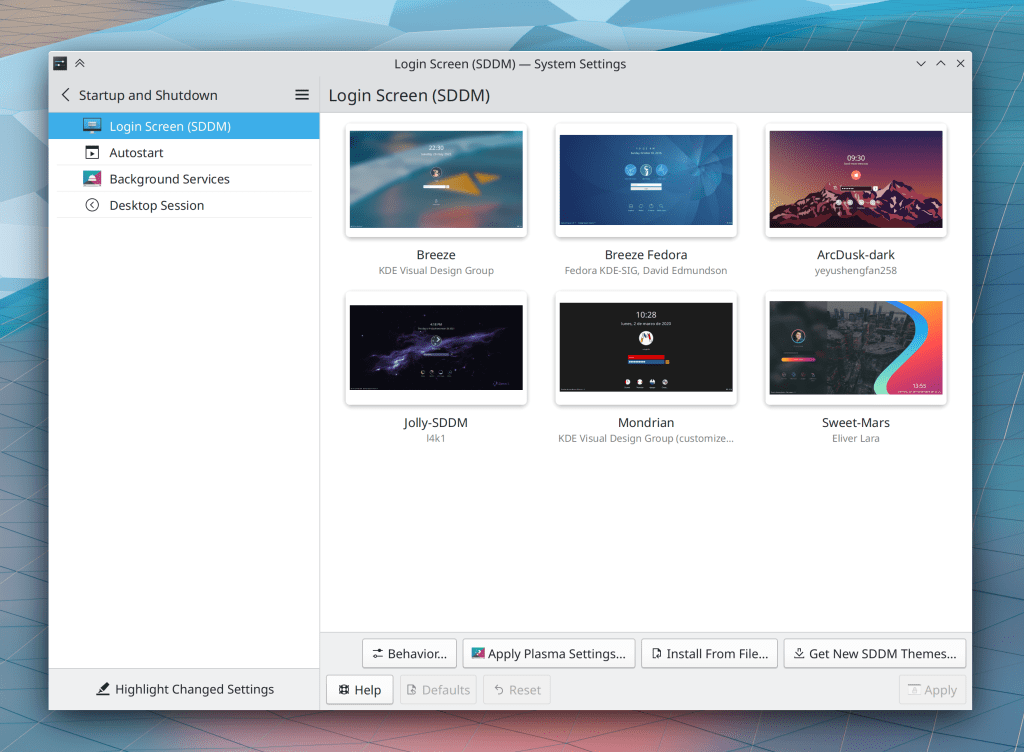Choose the Sweet-Mars theme preview
1024x752 pixels.
(x=856, y=348)
